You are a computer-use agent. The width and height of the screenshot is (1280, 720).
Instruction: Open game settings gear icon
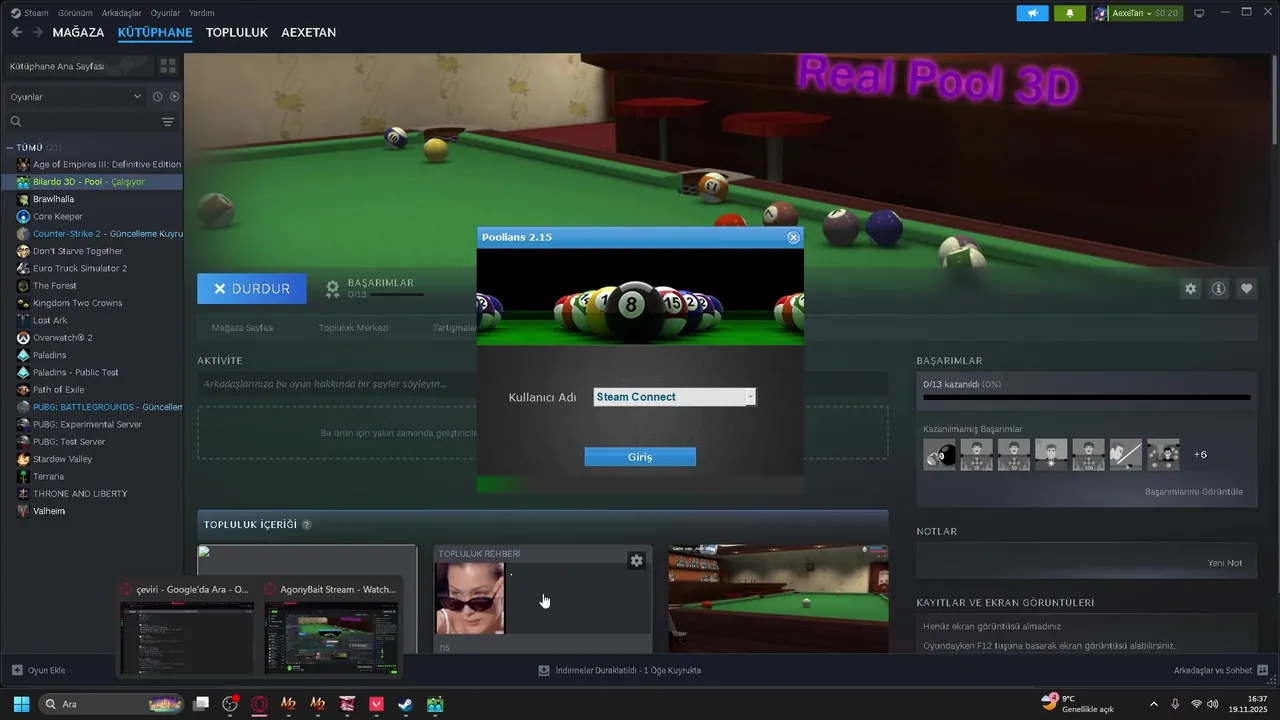coord(1190,288)
